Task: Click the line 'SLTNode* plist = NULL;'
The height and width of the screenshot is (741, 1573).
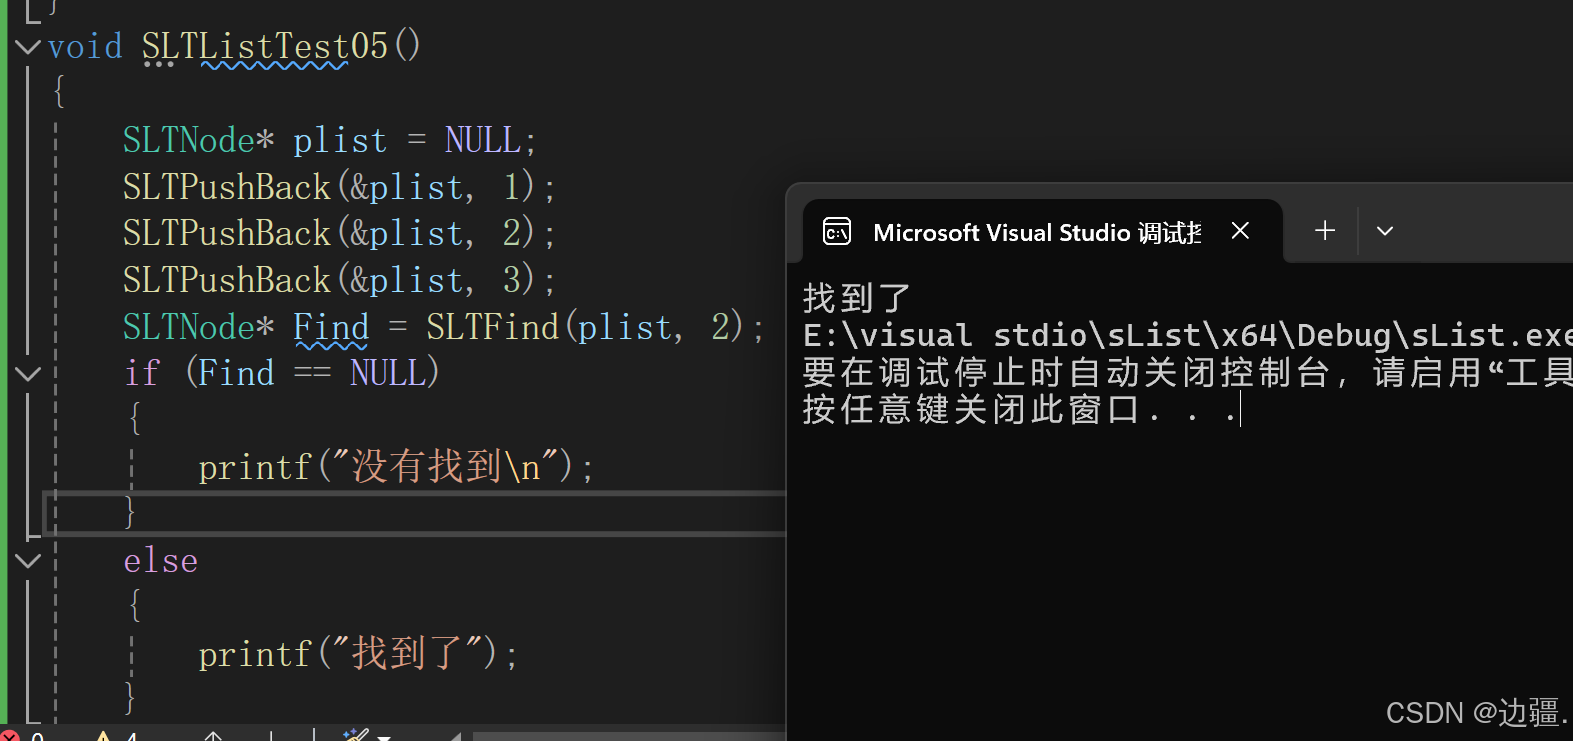Action: pyautogui.click(x=330, y=140)
